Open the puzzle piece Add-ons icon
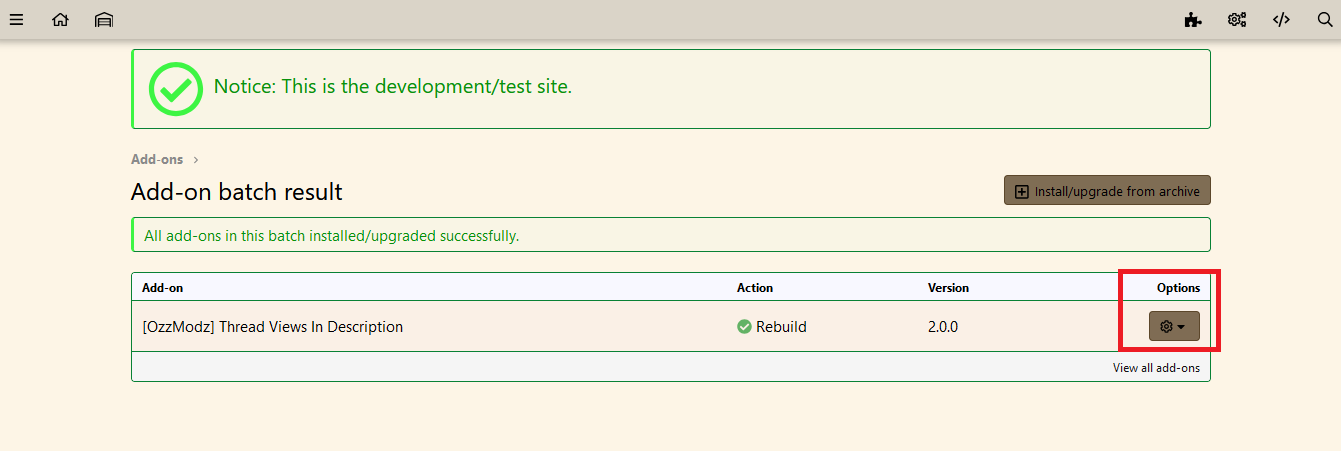 pos(1192,19)
